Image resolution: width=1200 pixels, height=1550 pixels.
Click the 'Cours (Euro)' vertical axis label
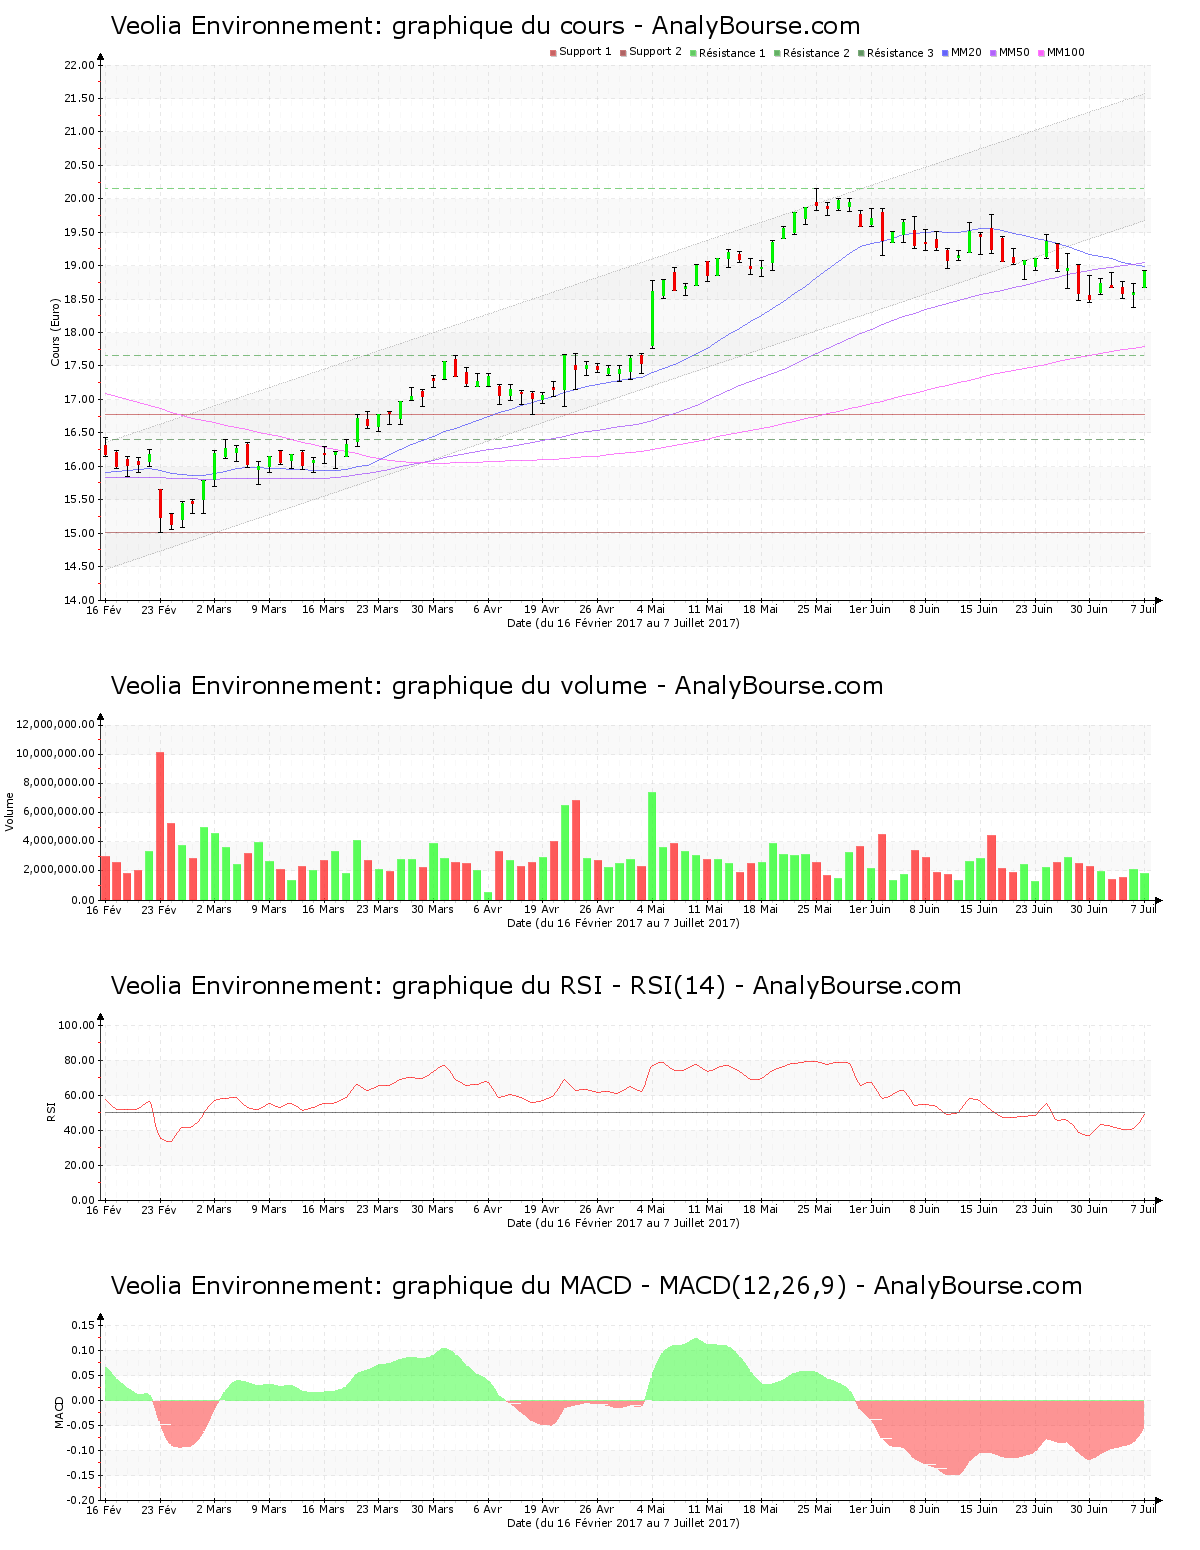point(56,332)
